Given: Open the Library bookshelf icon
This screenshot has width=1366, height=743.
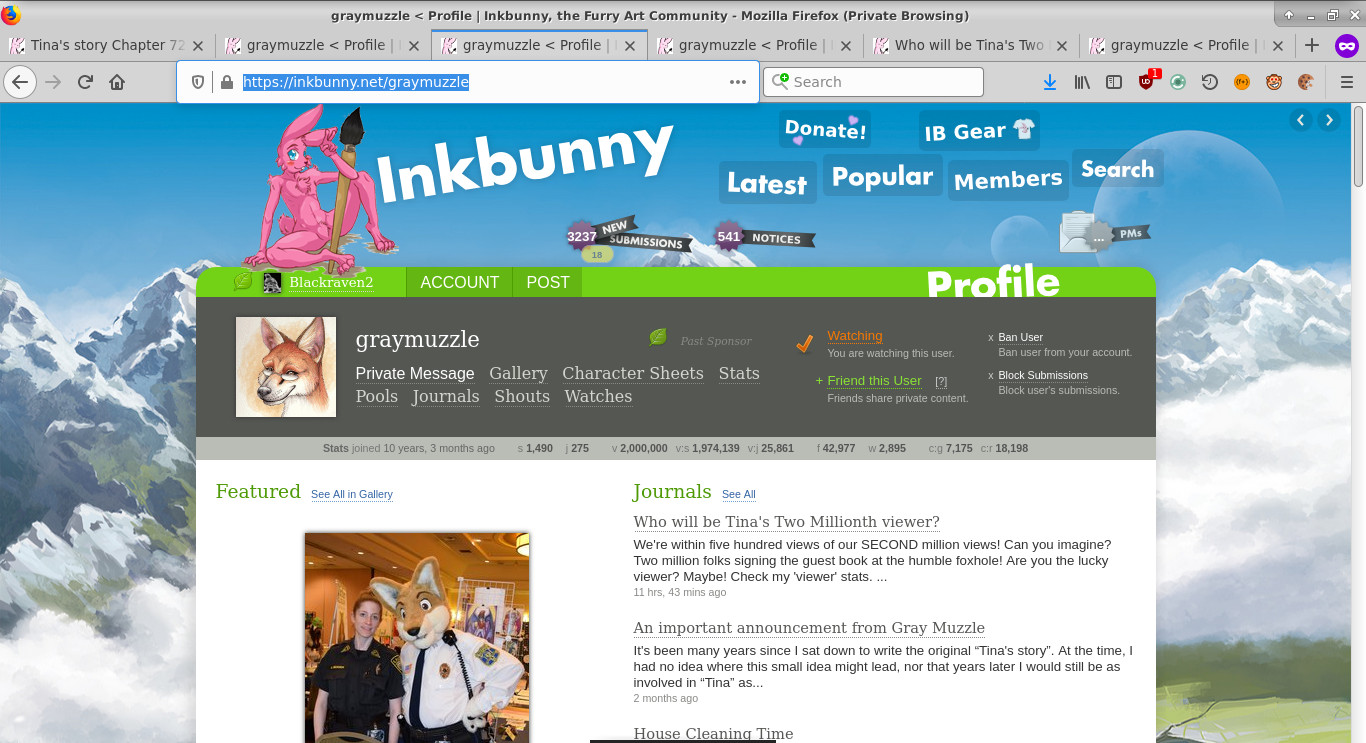Looking at the screenshot, I should 1082,83.
